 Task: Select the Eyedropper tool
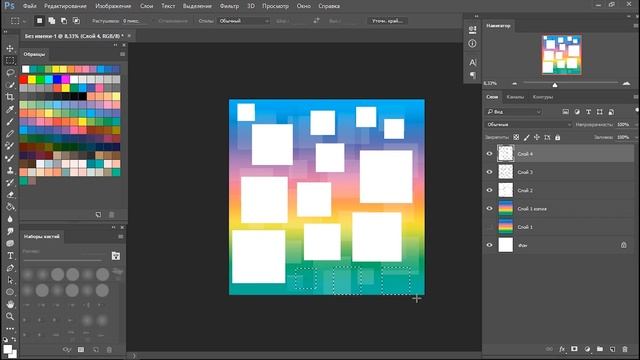10,109
